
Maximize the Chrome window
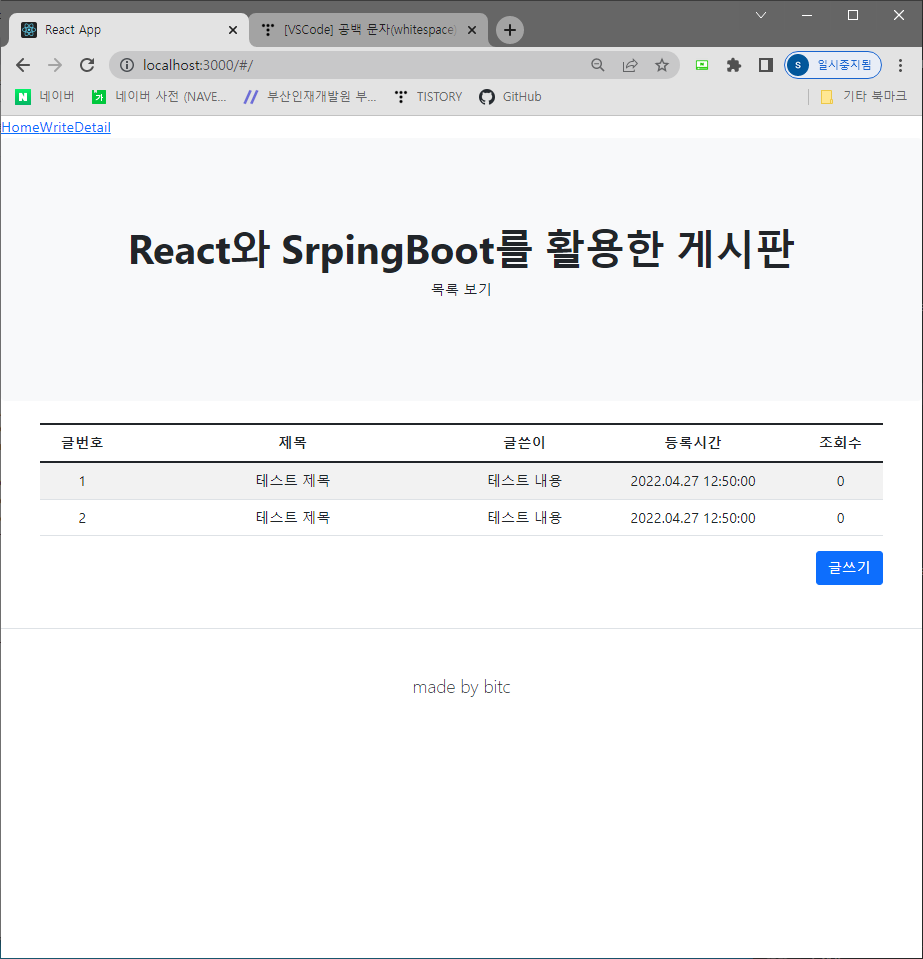coord(853,15)
